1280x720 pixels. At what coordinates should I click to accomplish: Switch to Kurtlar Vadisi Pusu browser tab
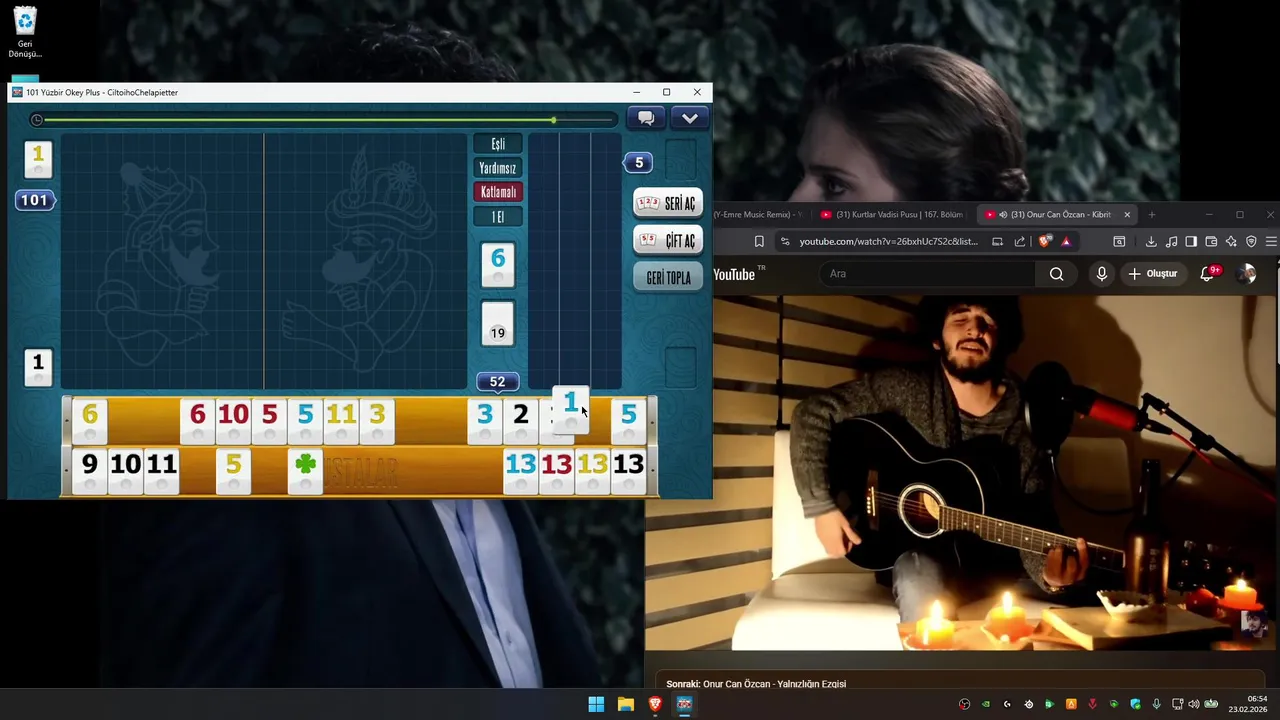[892, 214]
